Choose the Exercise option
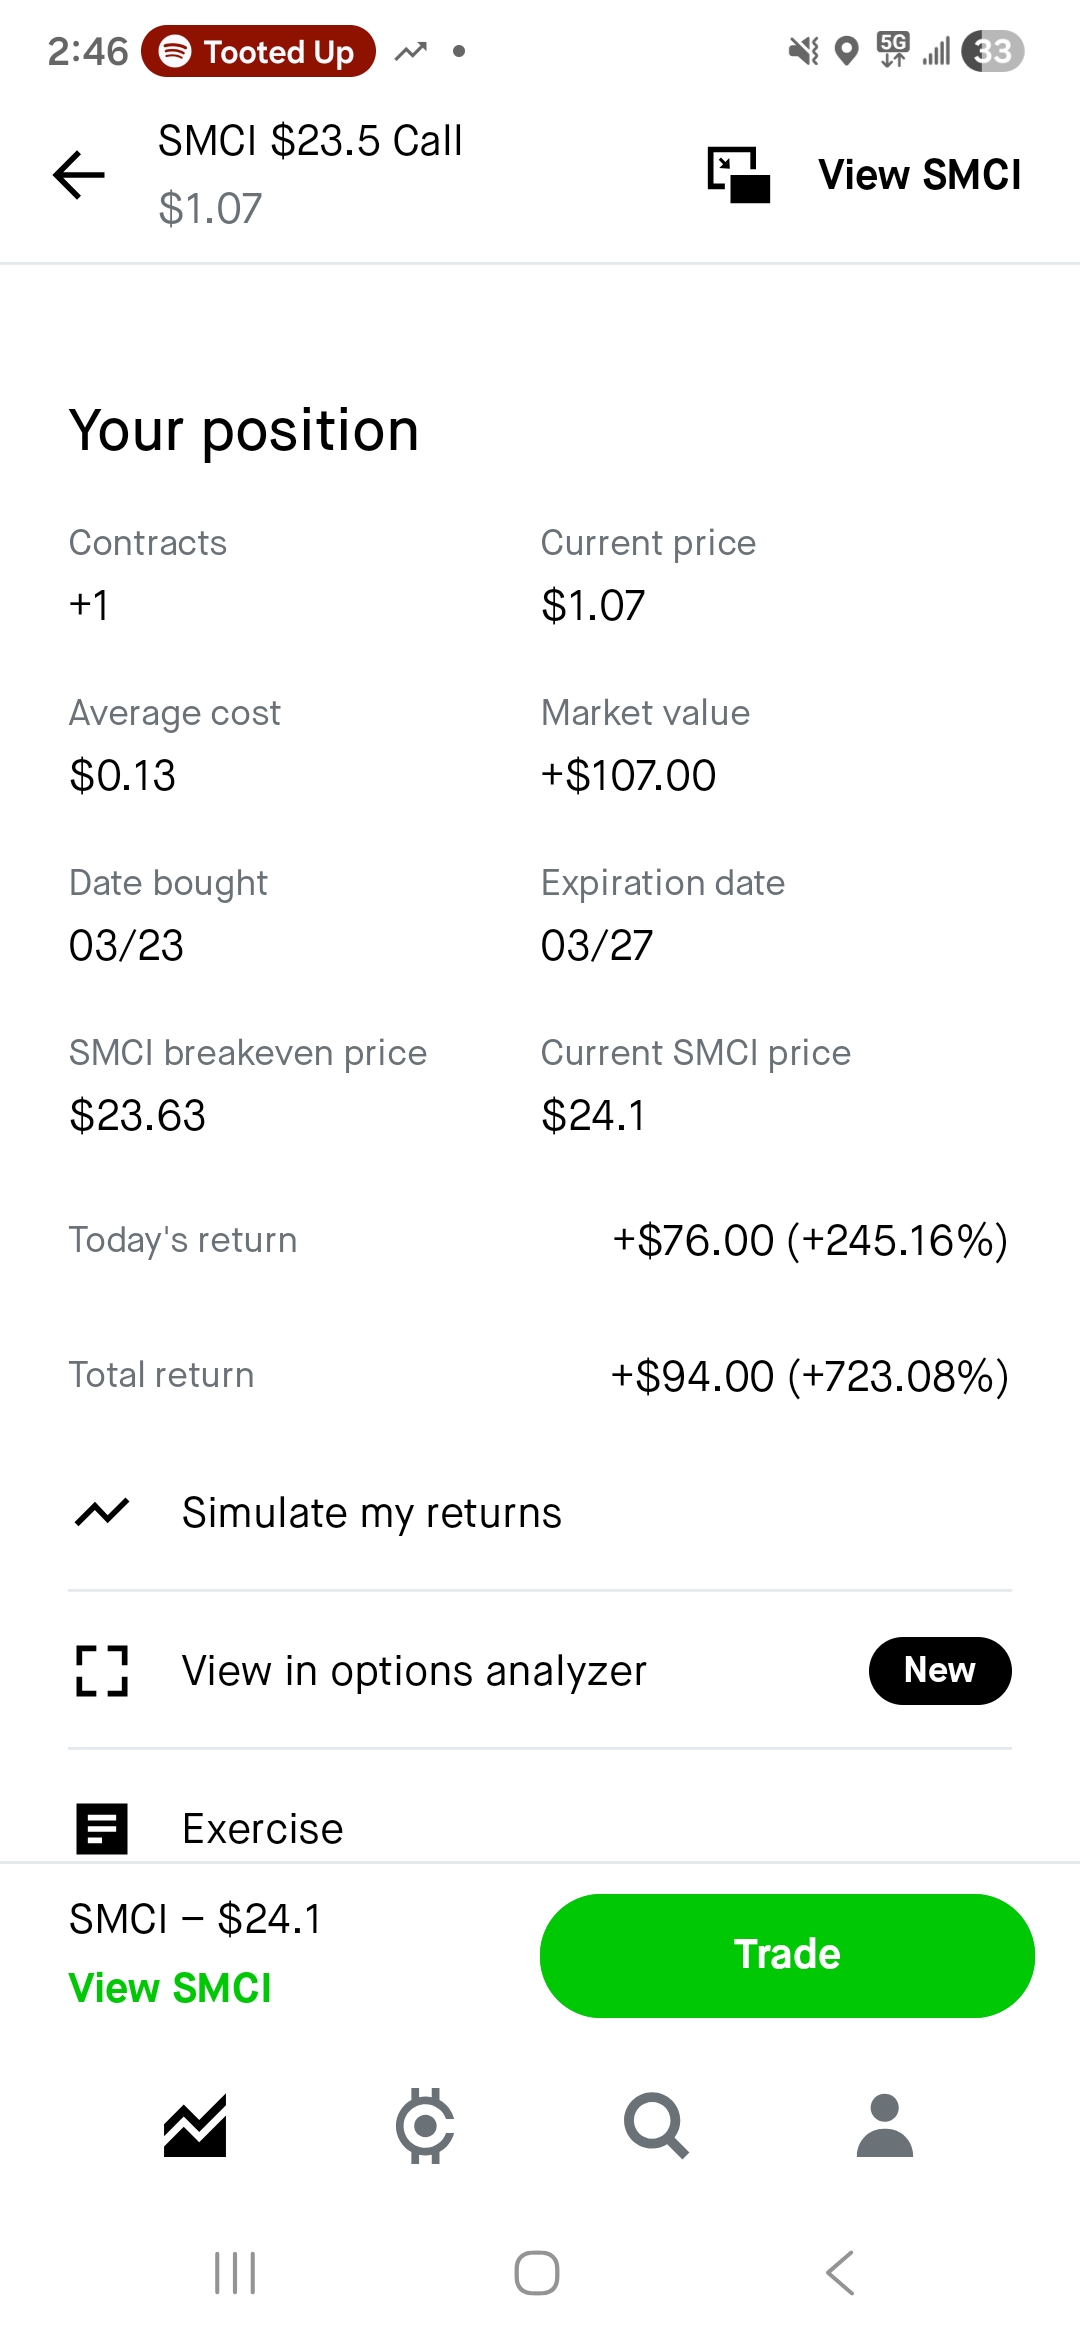Screen dimensions: 1080x2340 point(263,1829)
